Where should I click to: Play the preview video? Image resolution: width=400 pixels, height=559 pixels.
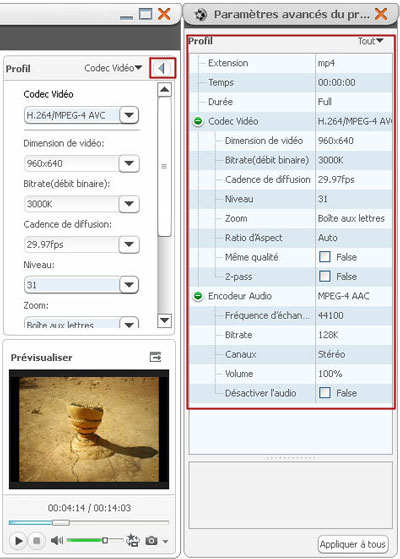[x=18, y=541]
